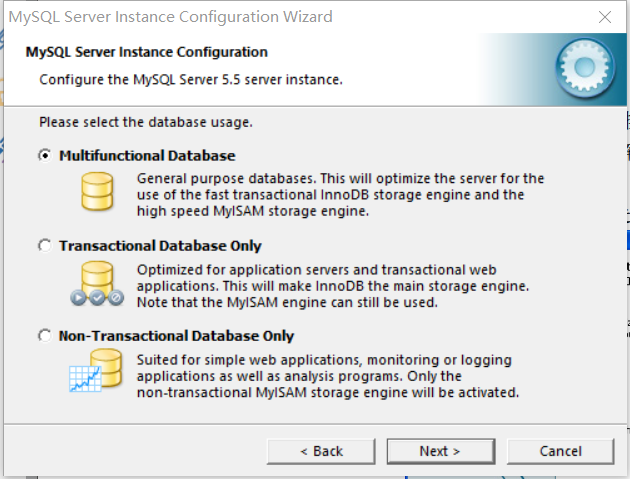Choose the Transactional Database Only radio button
The width and height of the screenshot is (630, 479).
(x=44, y=246)
